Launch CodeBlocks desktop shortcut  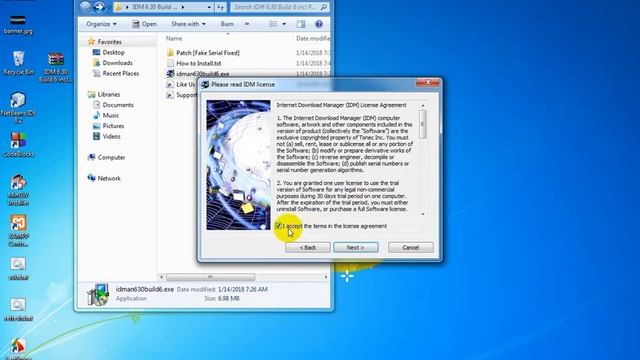[18, 145]
